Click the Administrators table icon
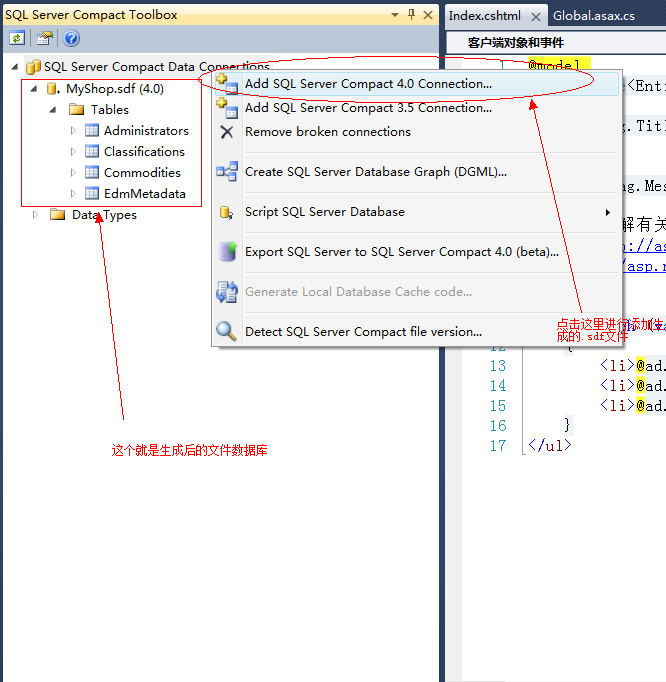This screenshot has height=682, width=666. (92, 130)
